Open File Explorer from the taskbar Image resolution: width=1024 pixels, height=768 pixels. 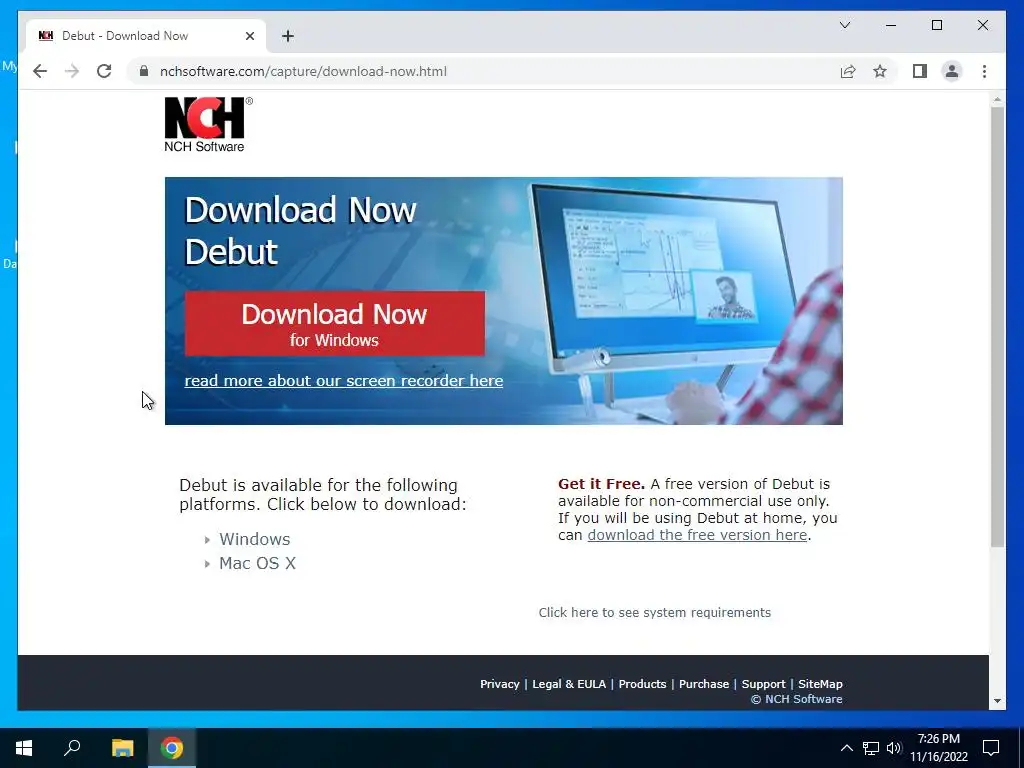click(x=122, y=748)
